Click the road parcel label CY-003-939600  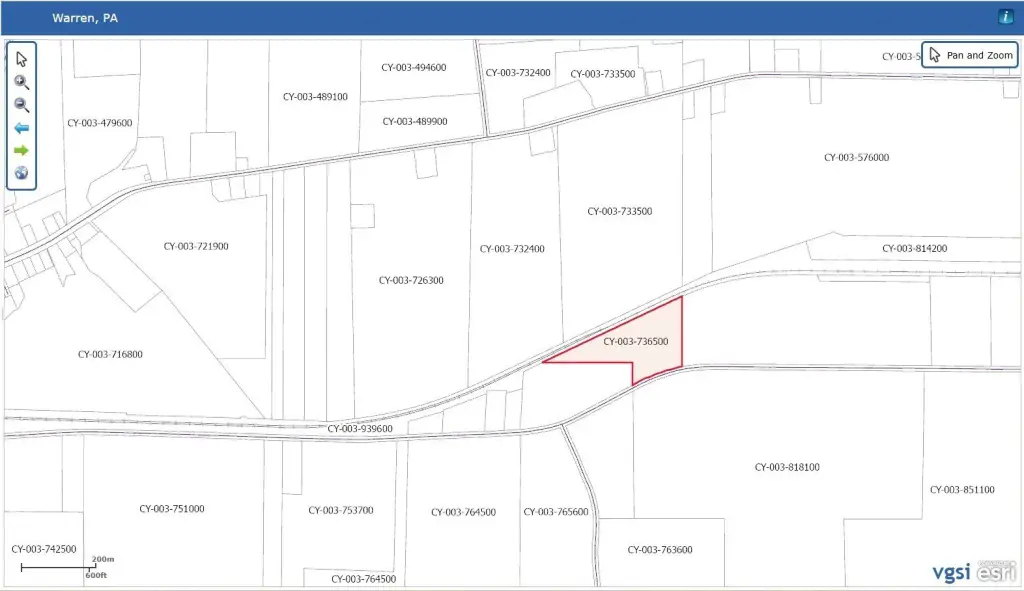point(360,428)
